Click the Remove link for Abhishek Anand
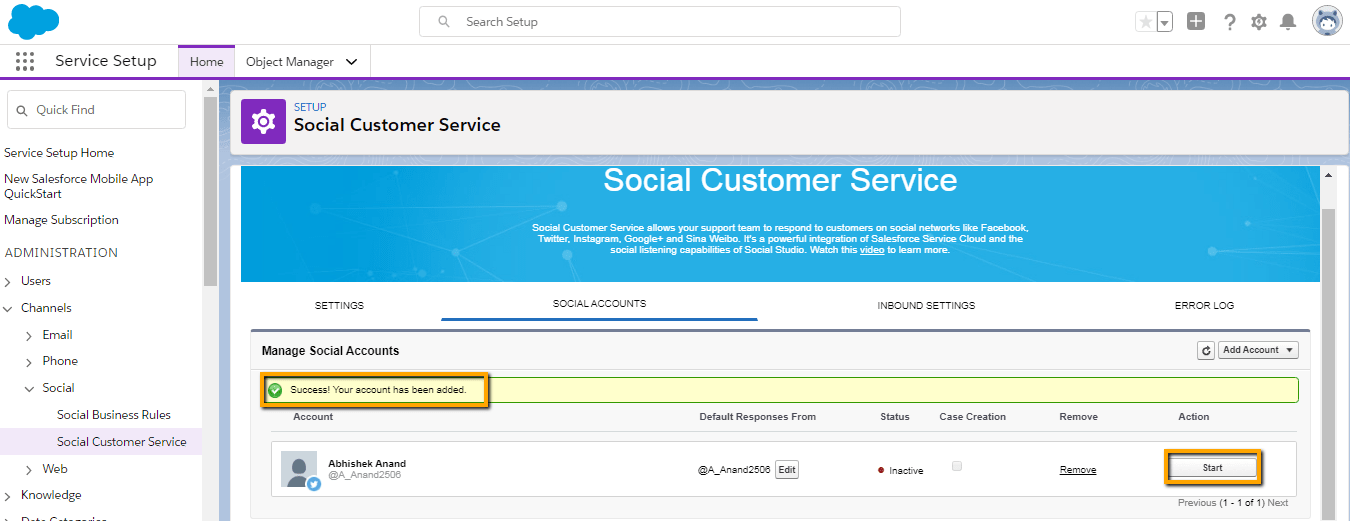Screen dimensions: 1350x521 (1078, 470)
